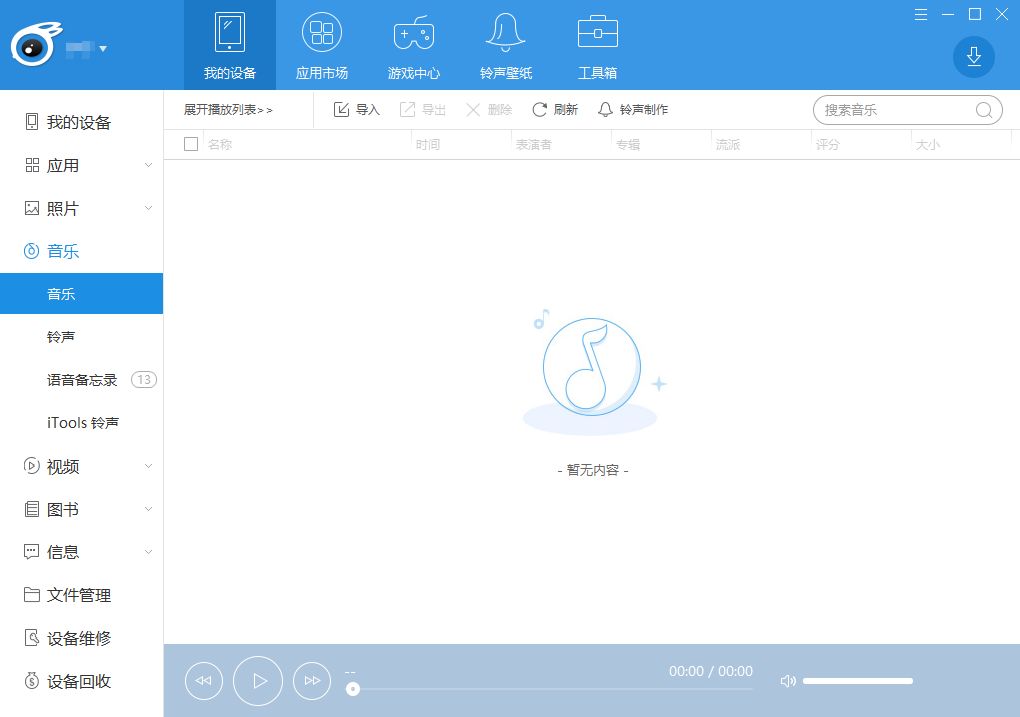Expand the 照片 sidebar section
Image resolution: width=1020 pixels, height=717 pixels.
click(x=148, y=209)
